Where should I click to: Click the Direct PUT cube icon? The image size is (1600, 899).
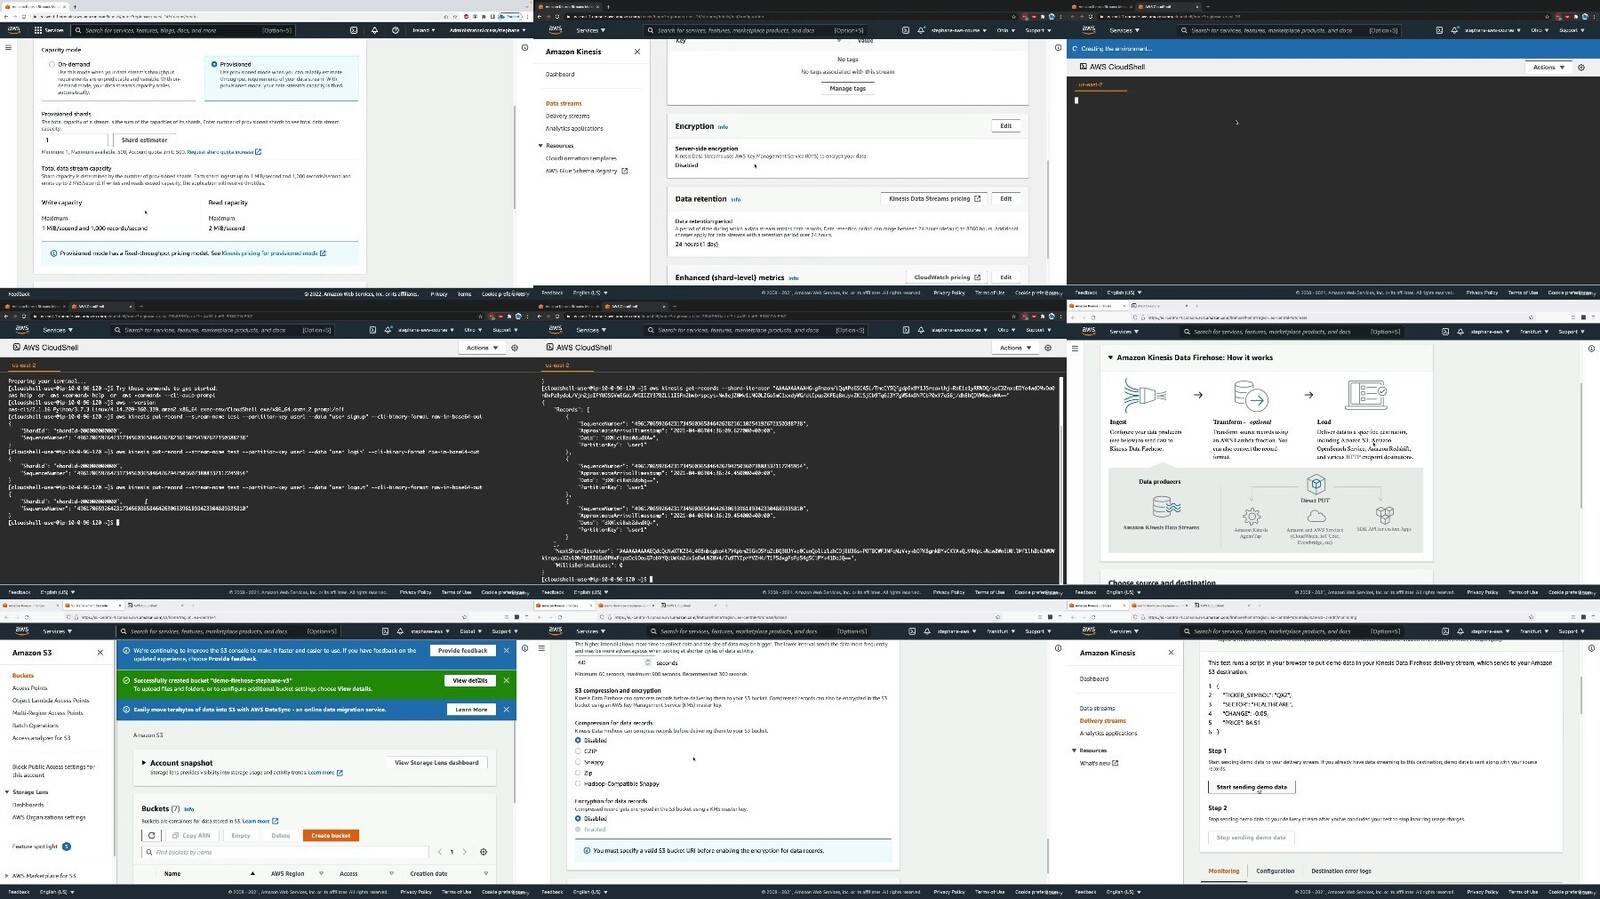[x=1315, y=485]
